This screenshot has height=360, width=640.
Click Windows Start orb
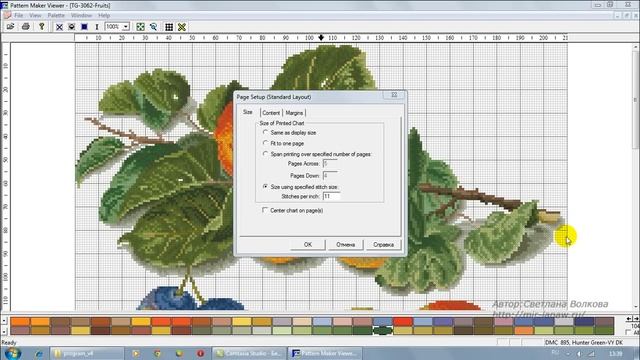pyautogui.click(x=13, y=353)
